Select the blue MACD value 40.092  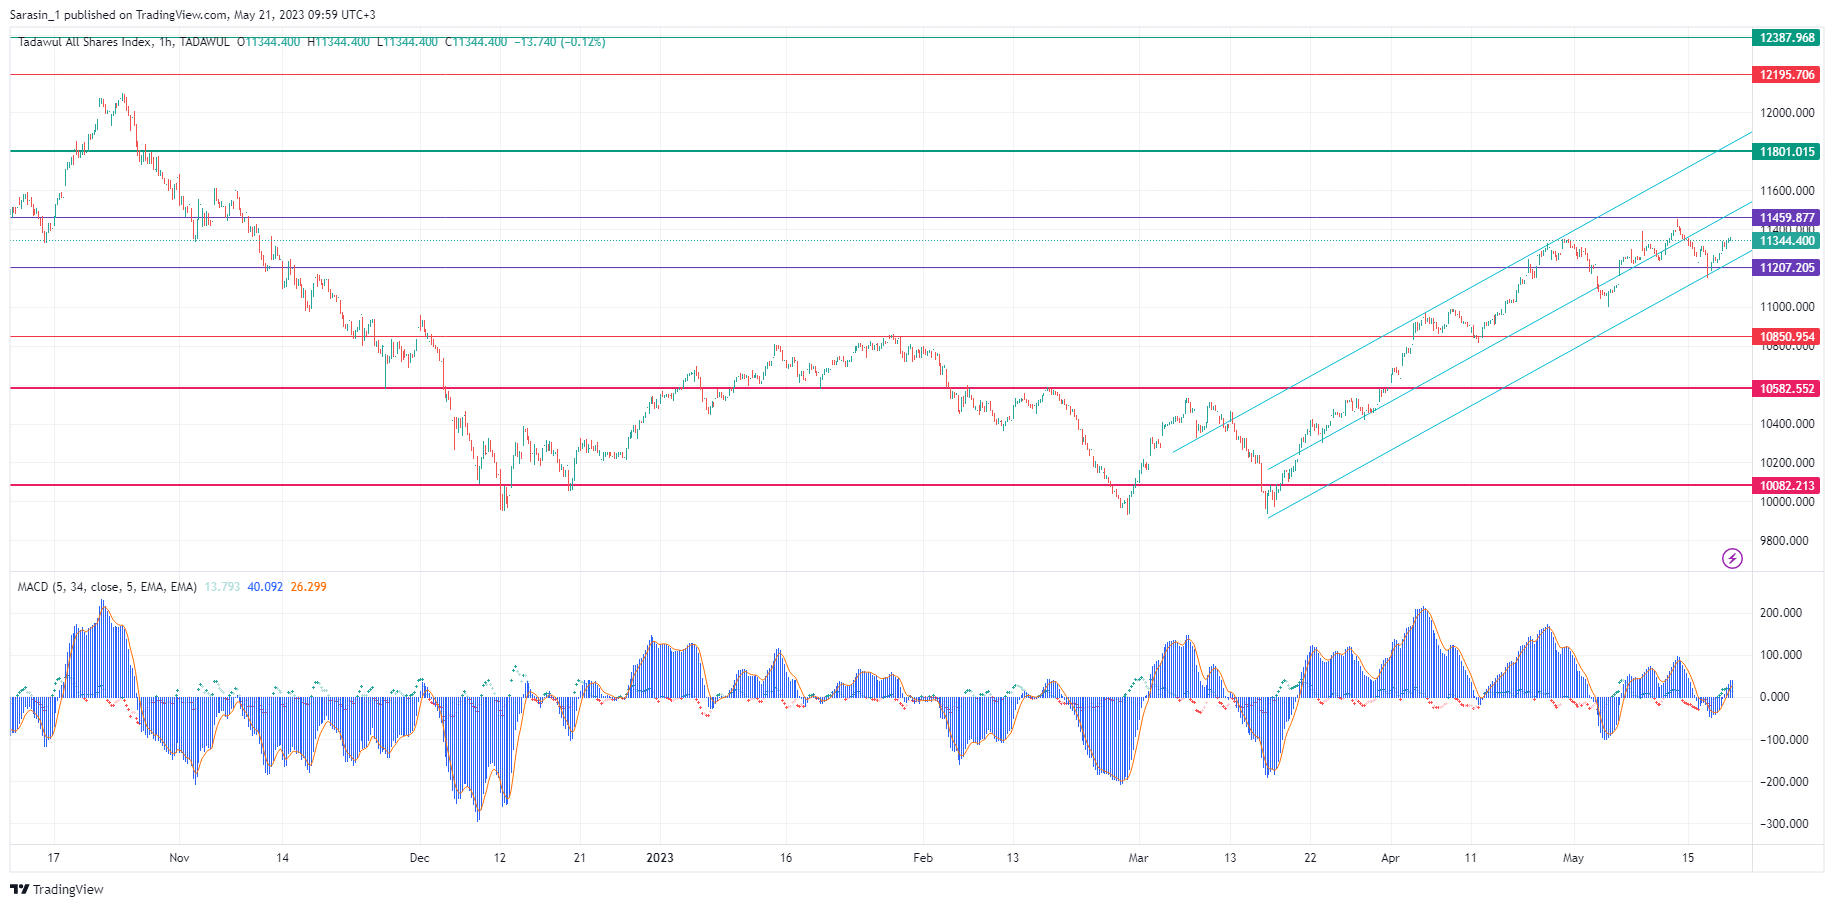(x=265, y=587)
